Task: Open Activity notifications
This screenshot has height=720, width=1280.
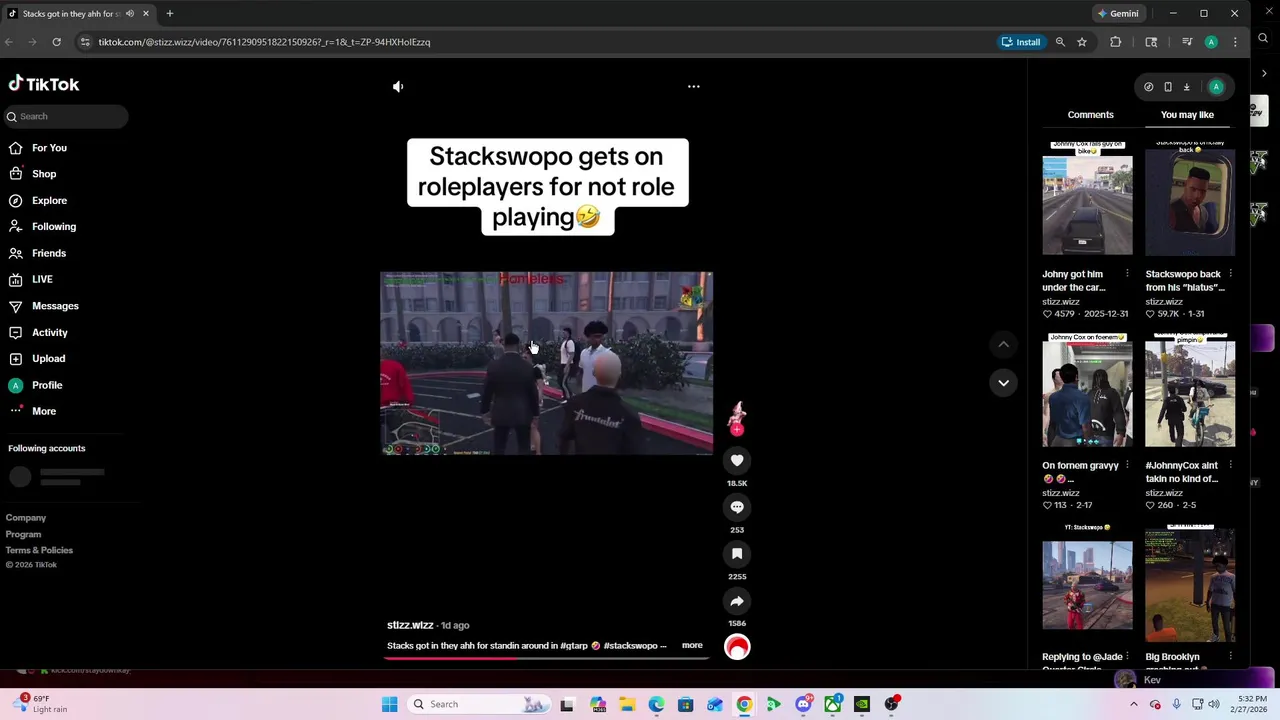Action: 50,333
